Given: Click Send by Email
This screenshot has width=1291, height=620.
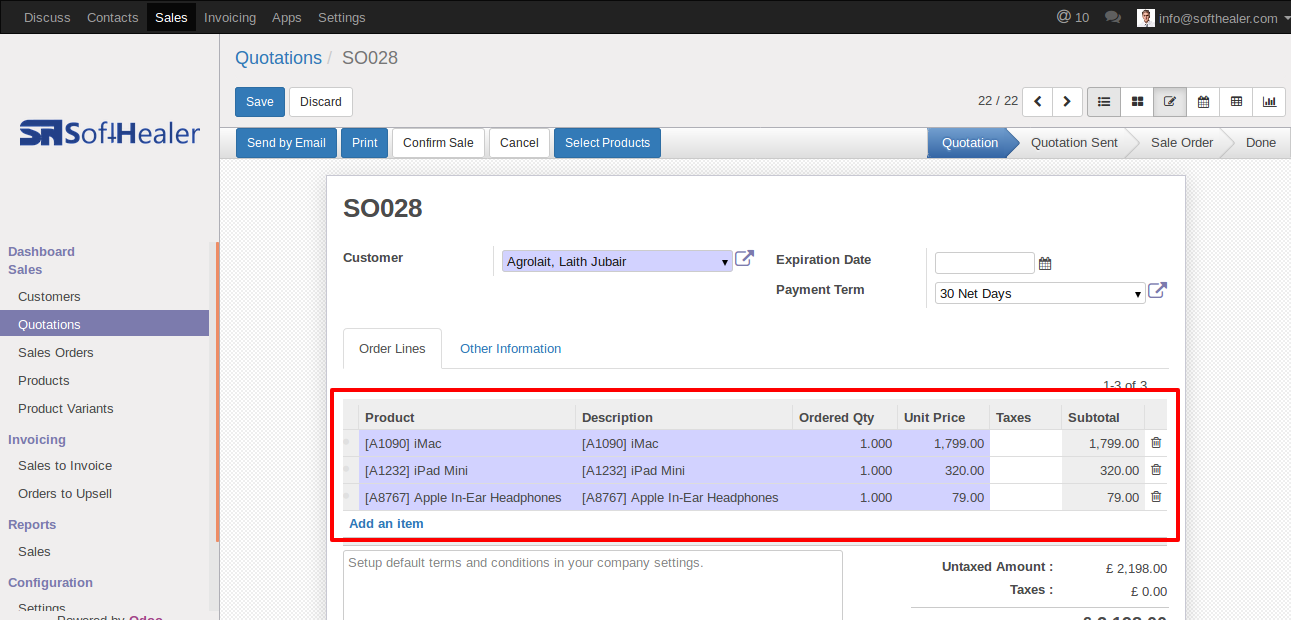Looking at the screenshot, I should [x=286, y=143].
